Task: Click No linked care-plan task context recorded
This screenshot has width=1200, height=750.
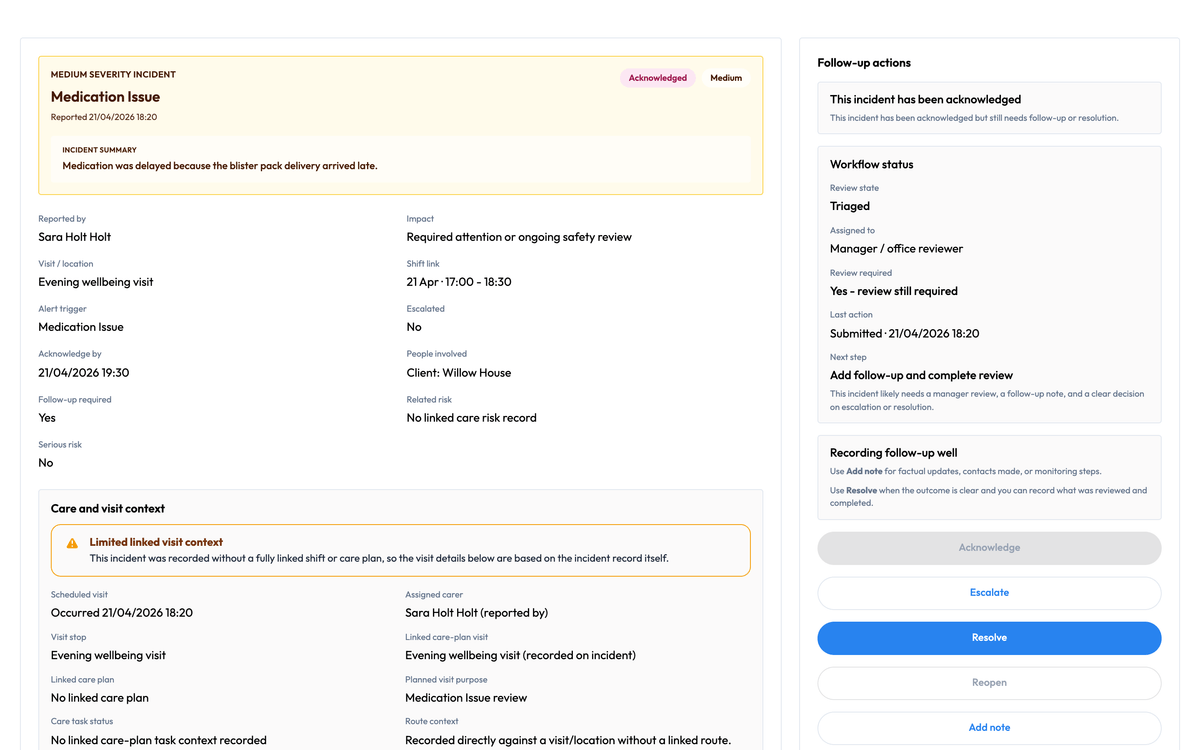Action: pyautogui.click(x=159, y=741)
